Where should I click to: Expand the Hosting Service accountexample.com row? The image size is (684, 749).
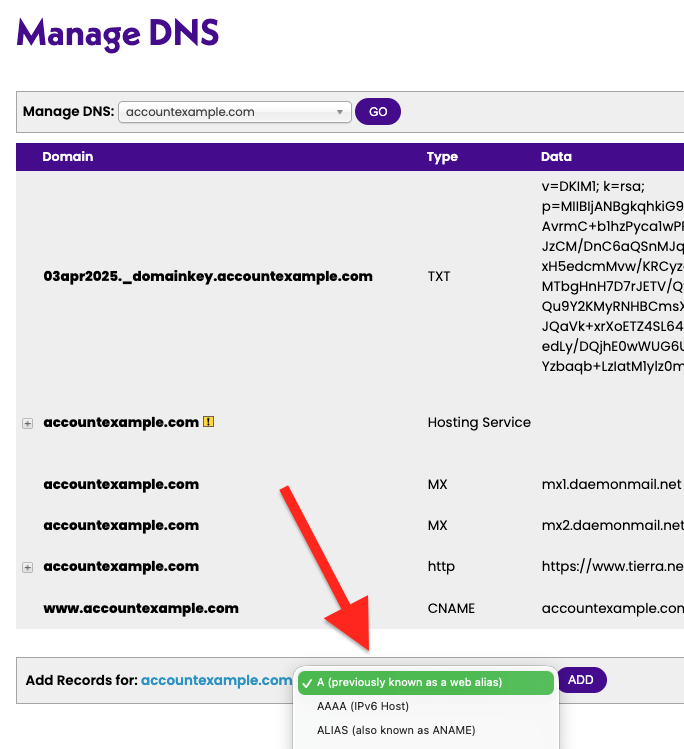click(x=28, y=424)
